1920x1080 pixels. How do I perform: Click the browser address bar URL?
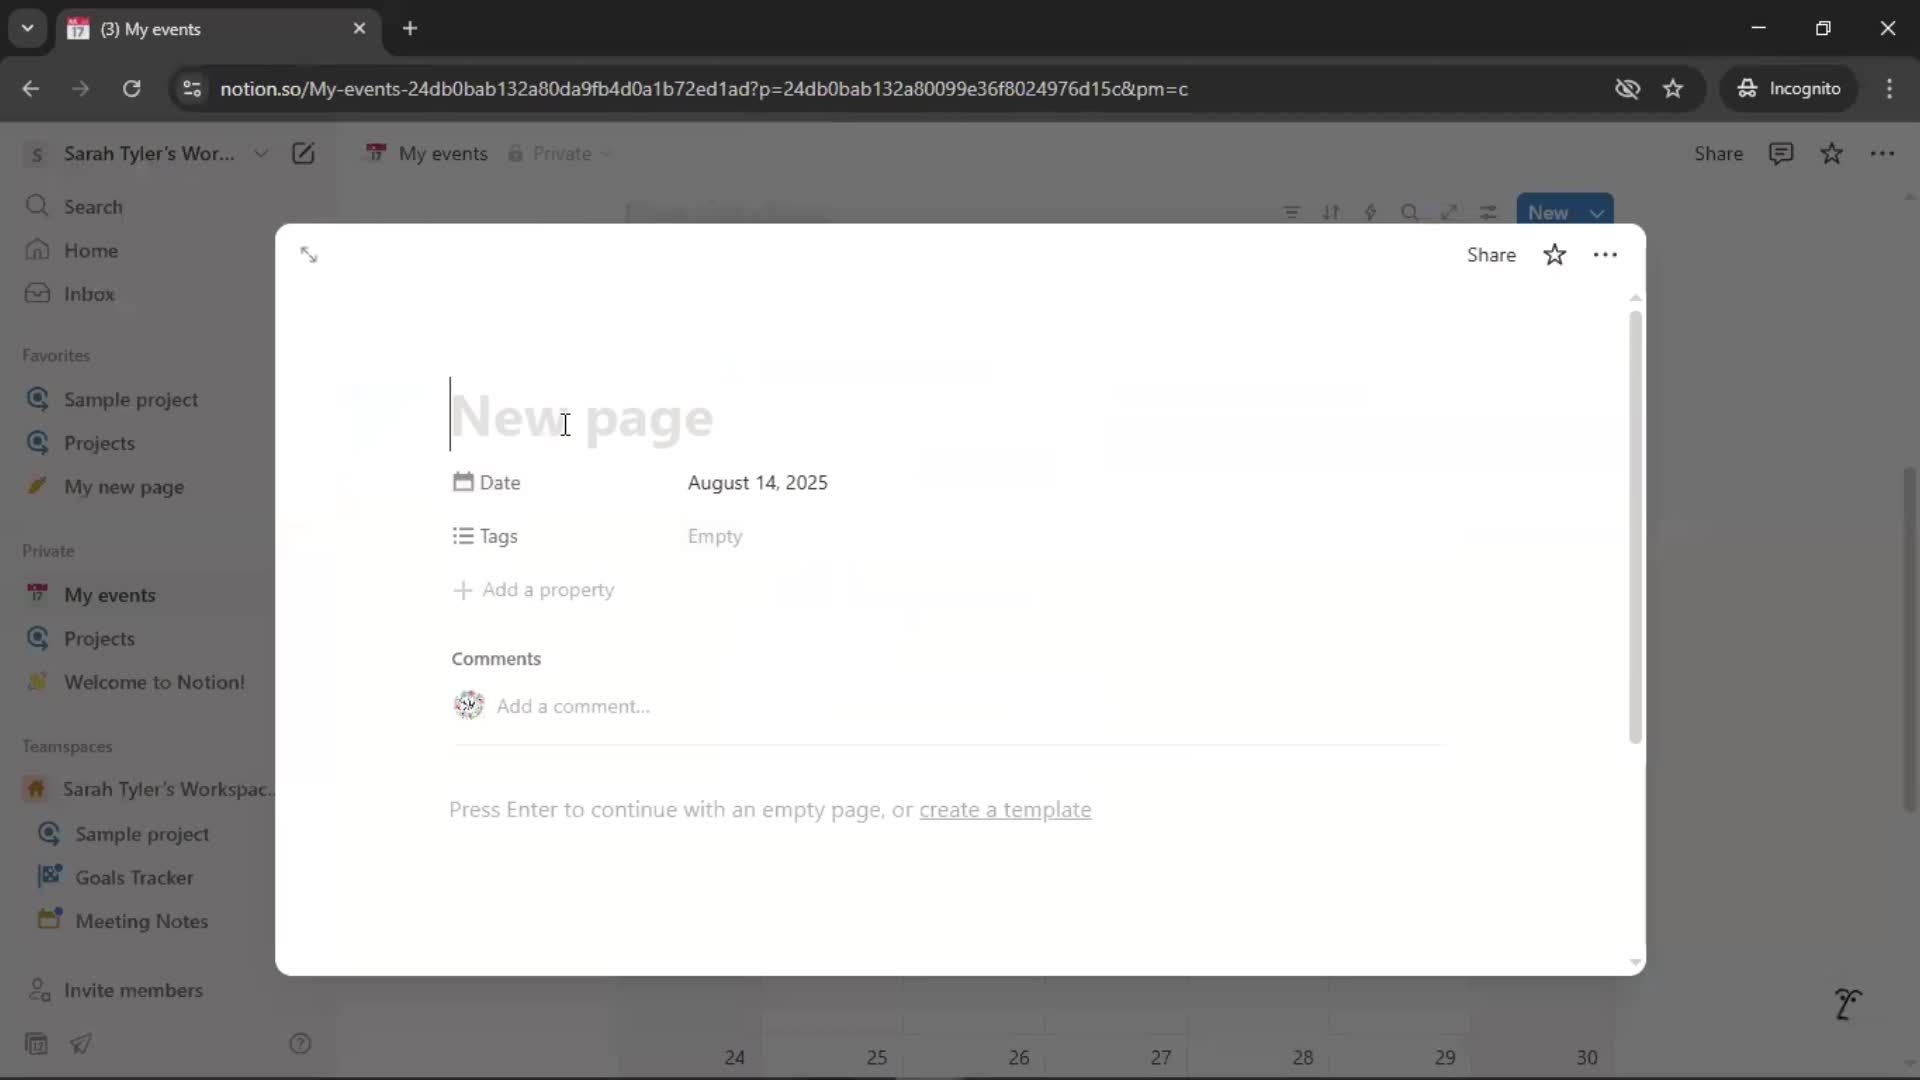pos(703,89)
